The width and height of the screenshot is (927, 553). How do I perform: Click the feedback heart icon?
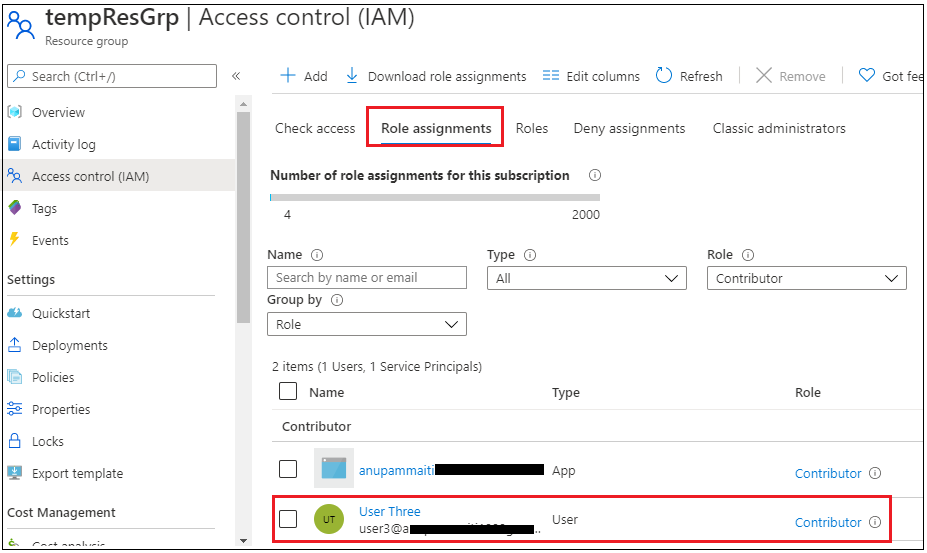[866, 76]
